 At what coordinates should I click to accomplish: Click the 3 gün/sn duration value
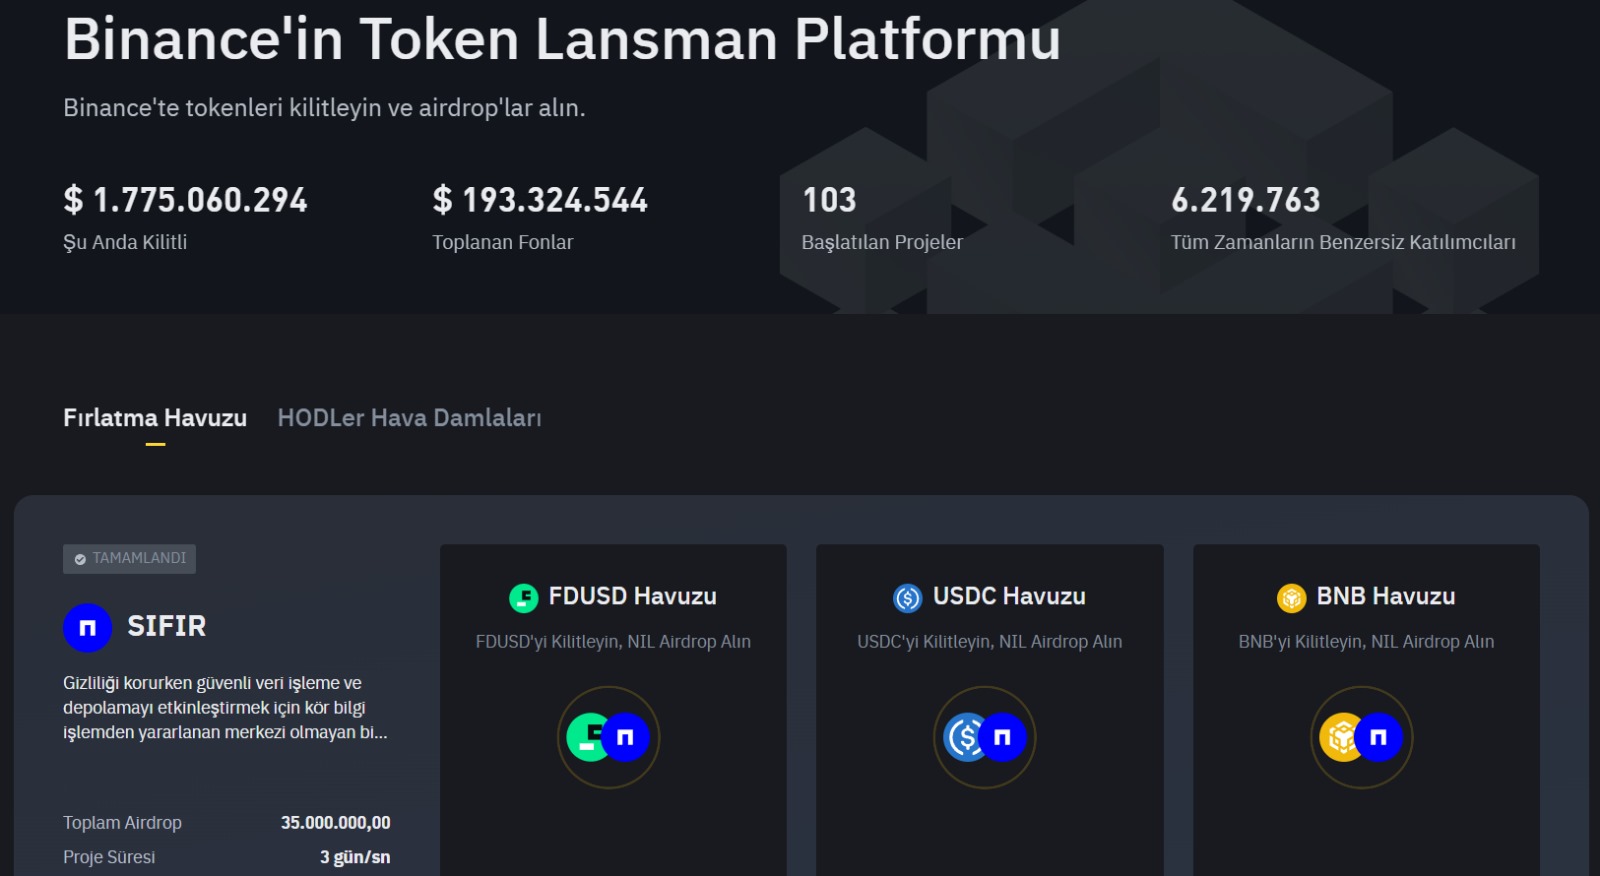(355, 857)
